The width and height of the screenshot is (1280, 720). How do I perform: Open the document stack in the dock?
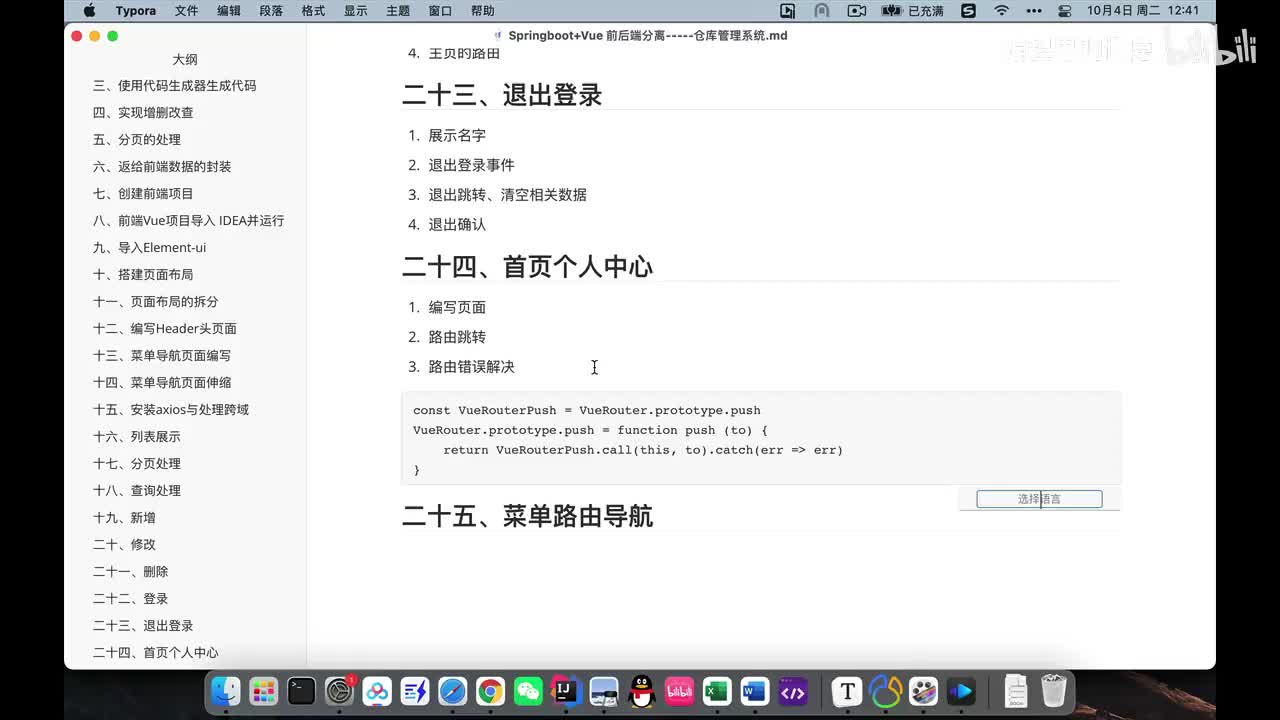(x=1016, y=691)
